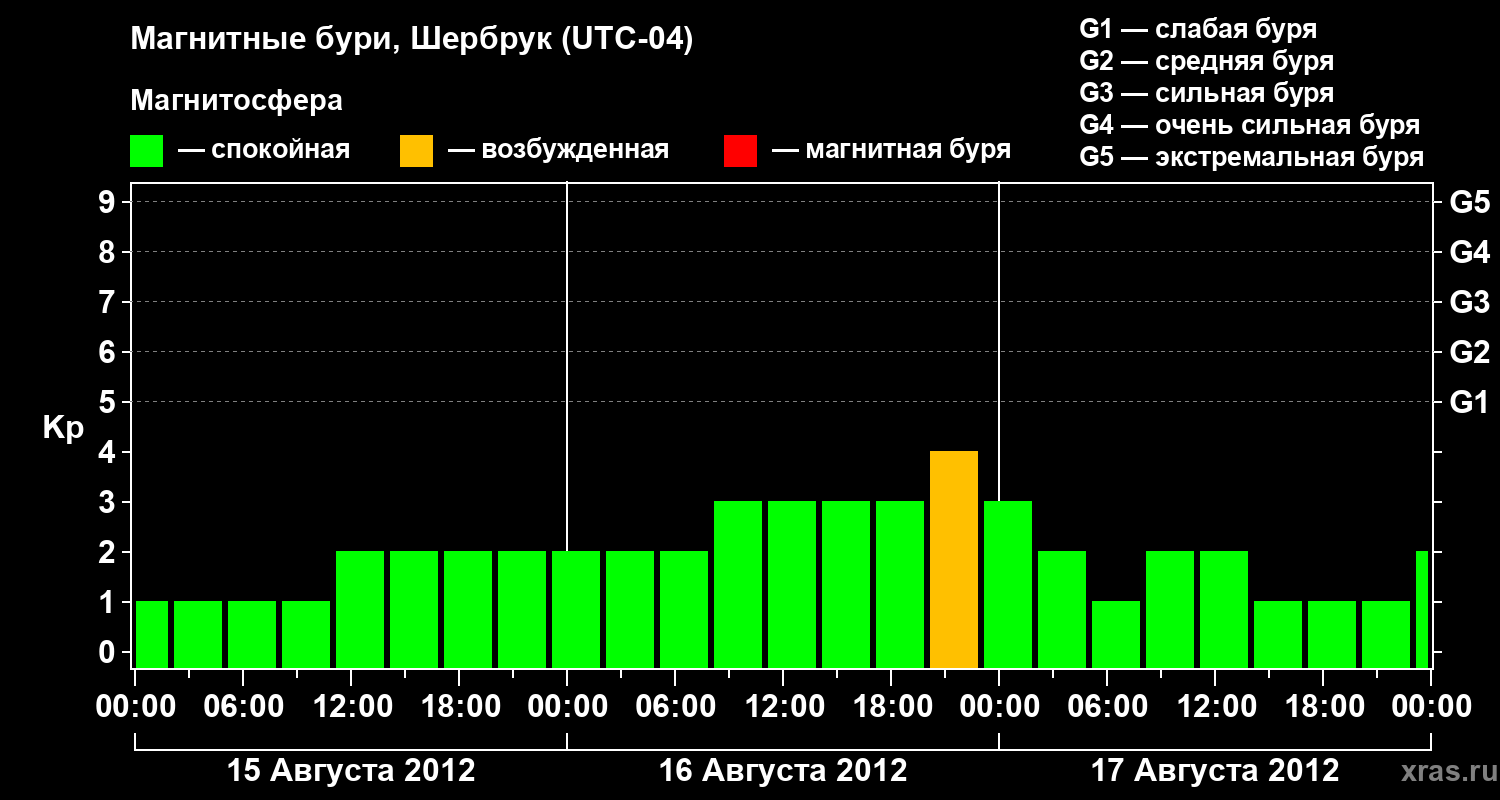
Task: Click the 'Kp' axis title
Action: [63, 428]
